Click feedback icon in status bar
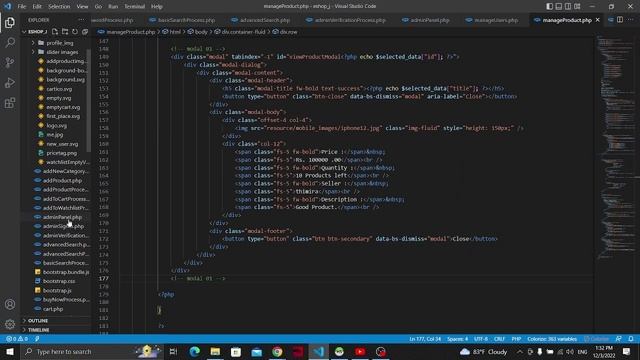The width and height of the screenshot is (640, 360). (x=619, y=339)
